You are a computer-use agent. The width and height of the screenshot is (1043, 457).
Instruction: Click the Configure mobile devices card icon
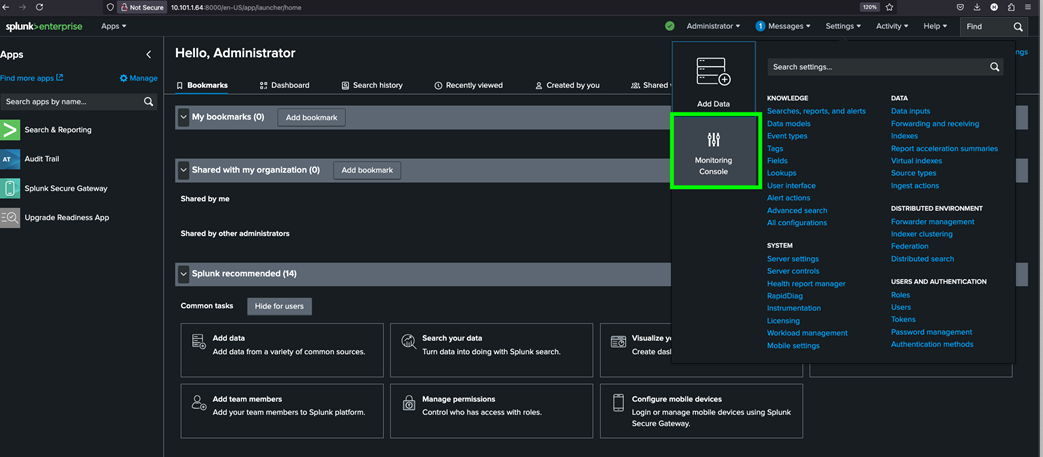coord(618,402)
